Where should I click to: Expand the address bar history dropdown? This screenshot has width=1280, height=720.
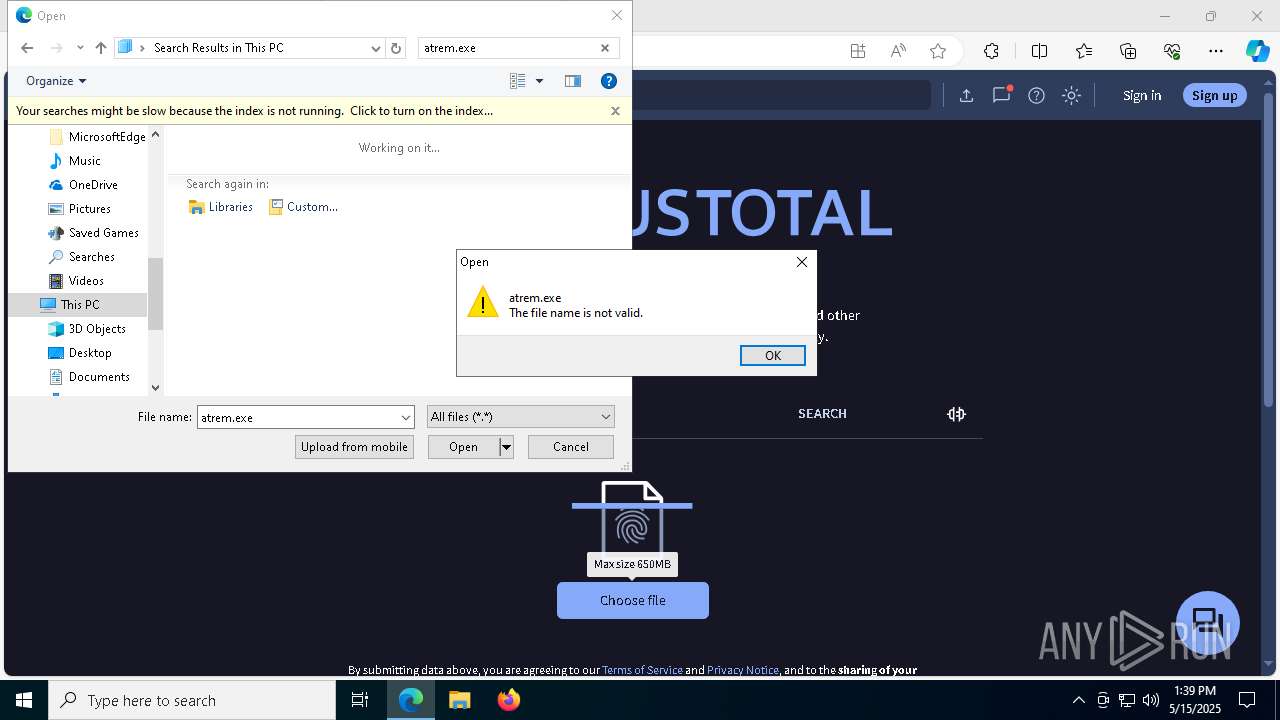376,48
